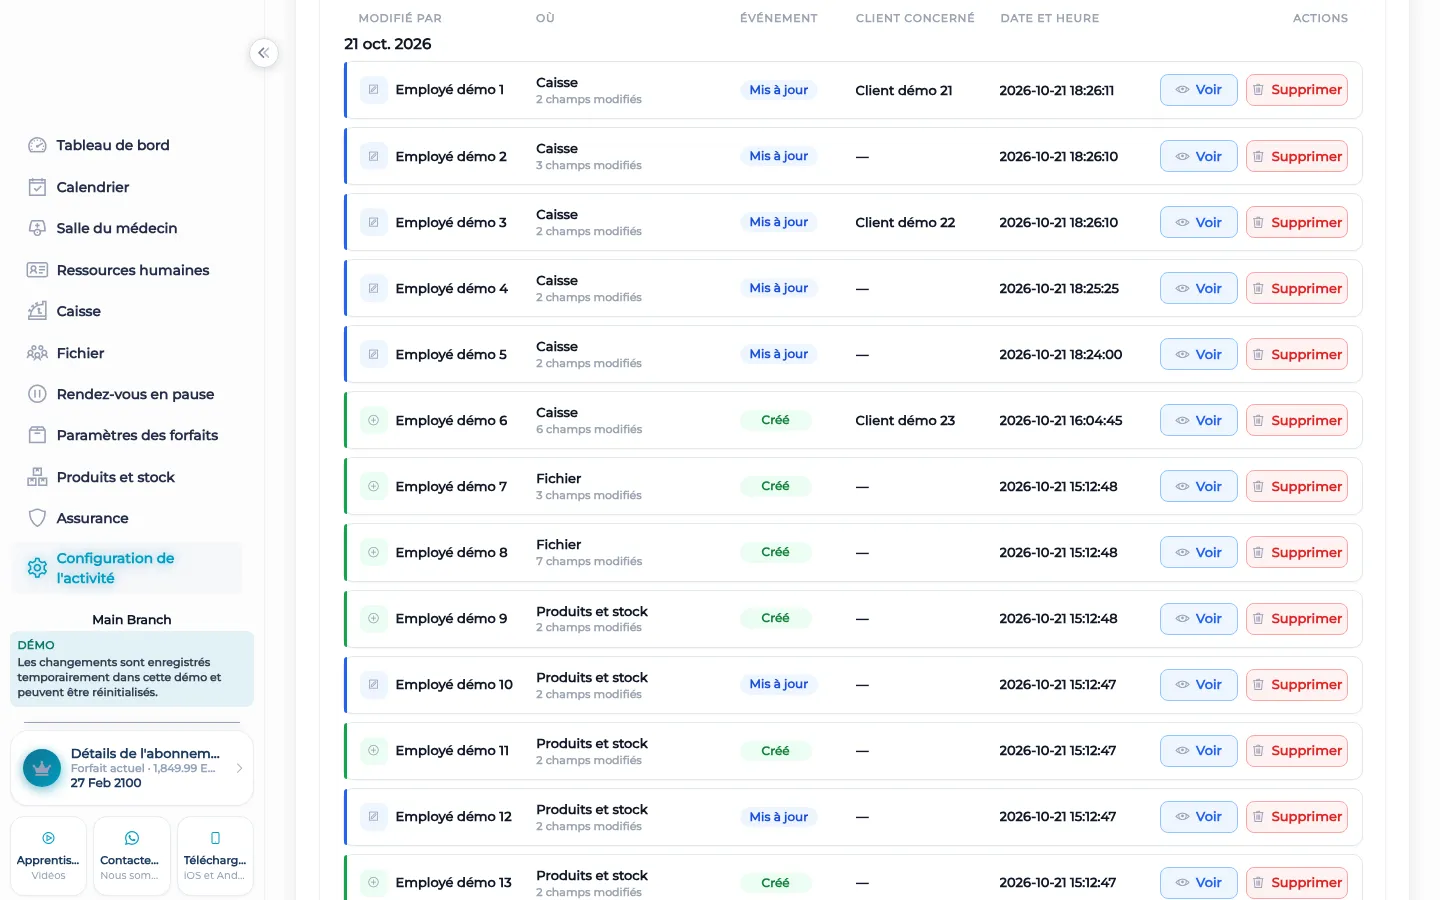Click Supprimer on Employé démo 13 row

coord(1296,882)
